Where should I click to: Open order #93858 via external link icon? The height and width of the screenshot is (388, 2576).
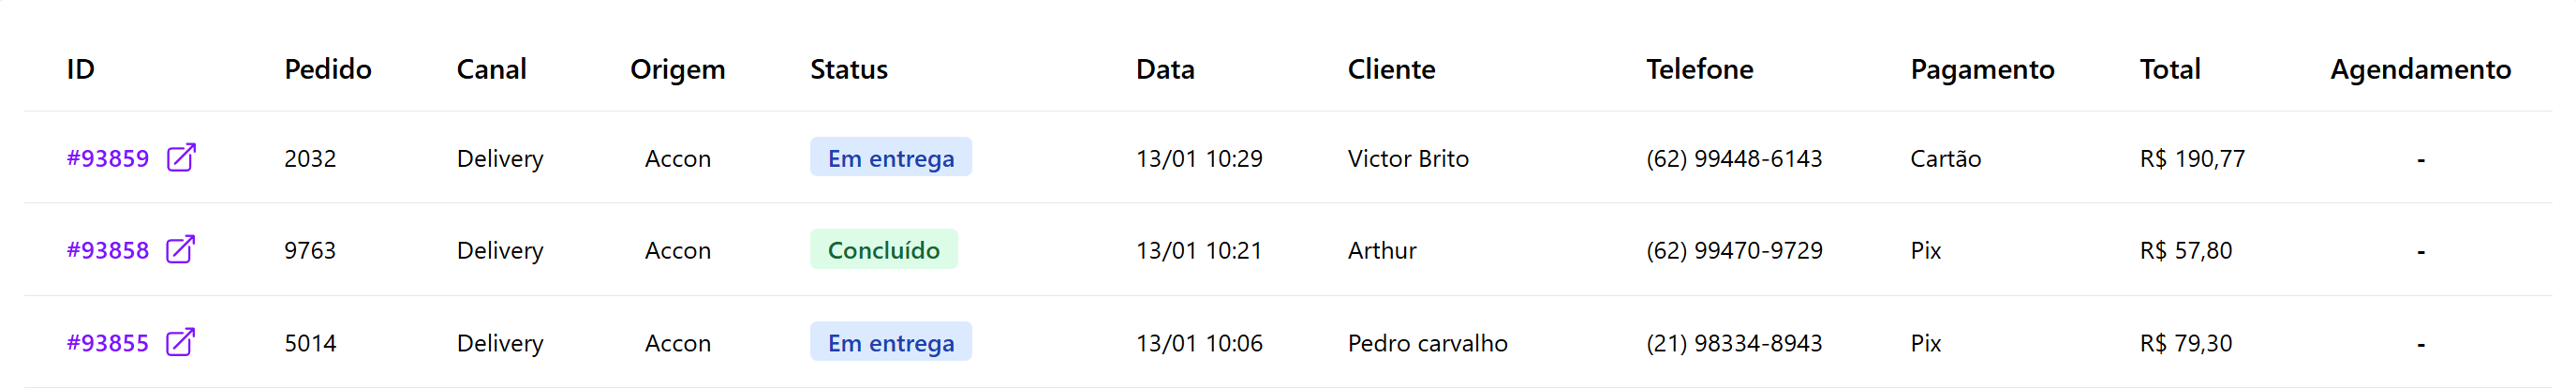pyautogui.click(x=180, y=250)
